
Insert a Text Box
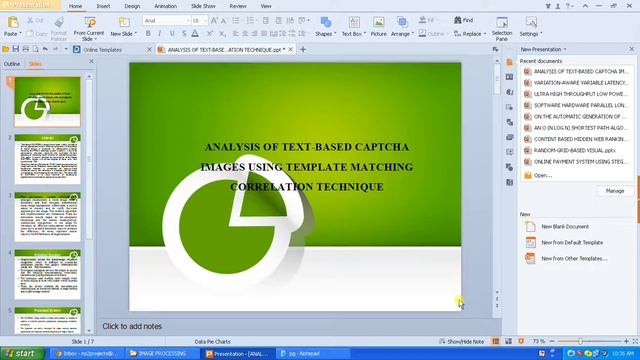(x=353, y=27)
